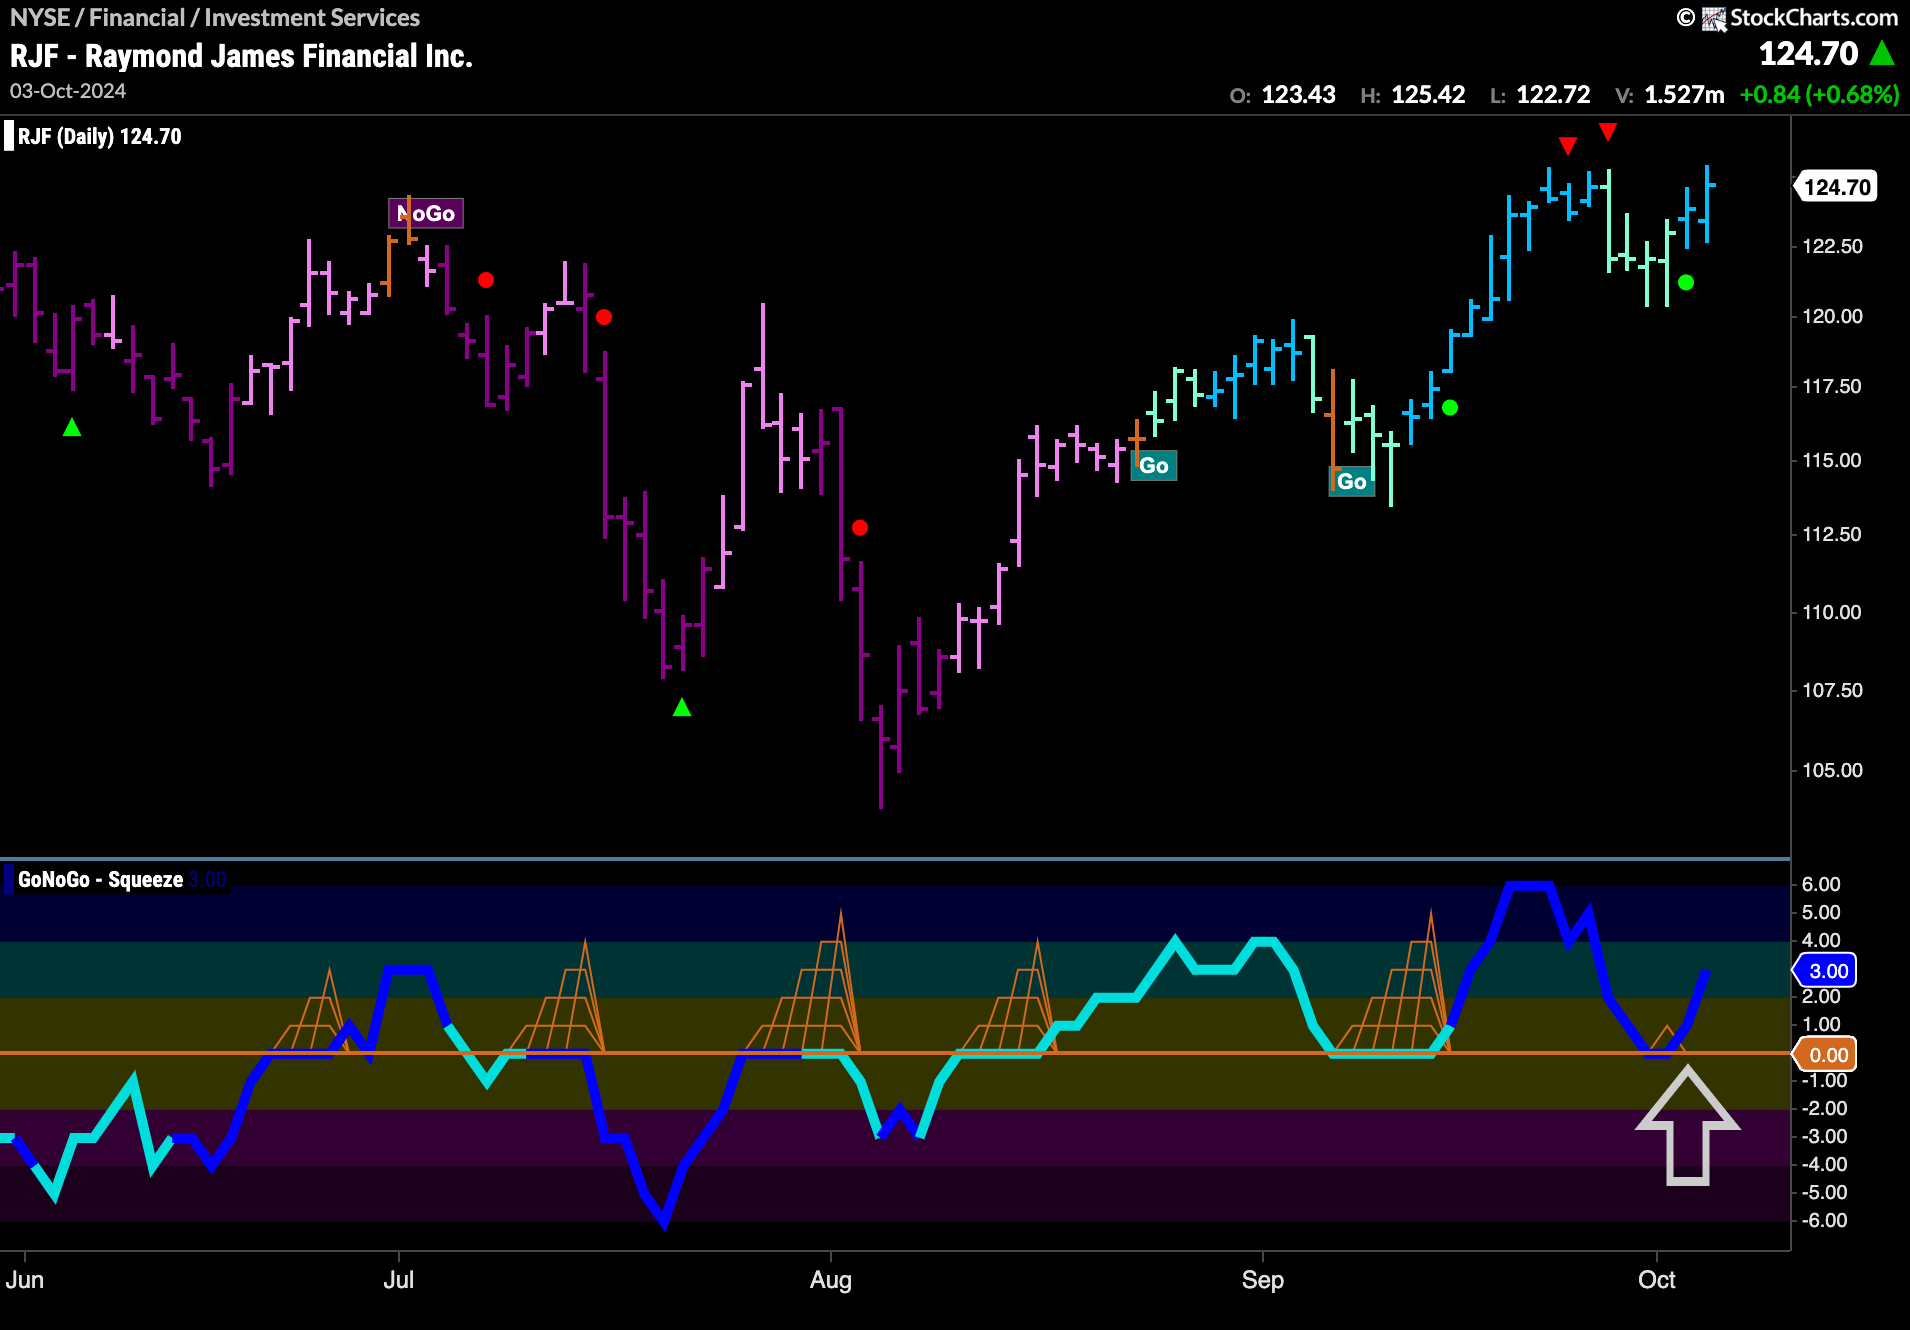Click the first red down-triangle near the top
Screen dimensions: 1910x1330
(x=1568, y=146)
